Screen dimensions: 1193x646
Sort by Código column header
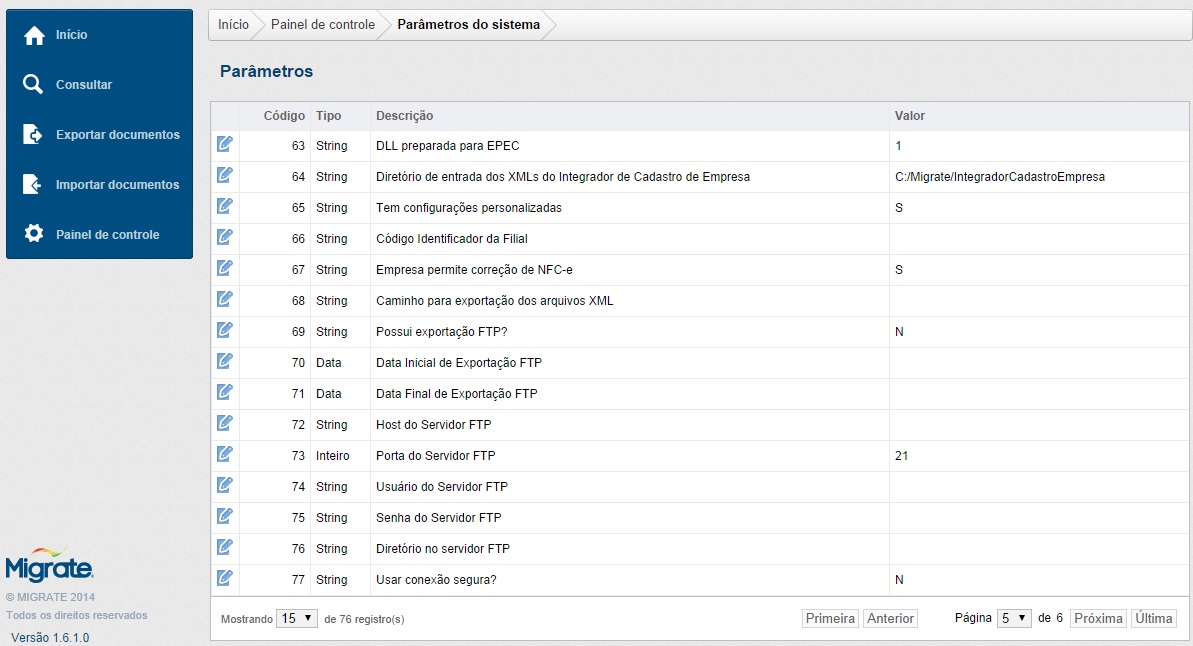click(x=284, y=116)
